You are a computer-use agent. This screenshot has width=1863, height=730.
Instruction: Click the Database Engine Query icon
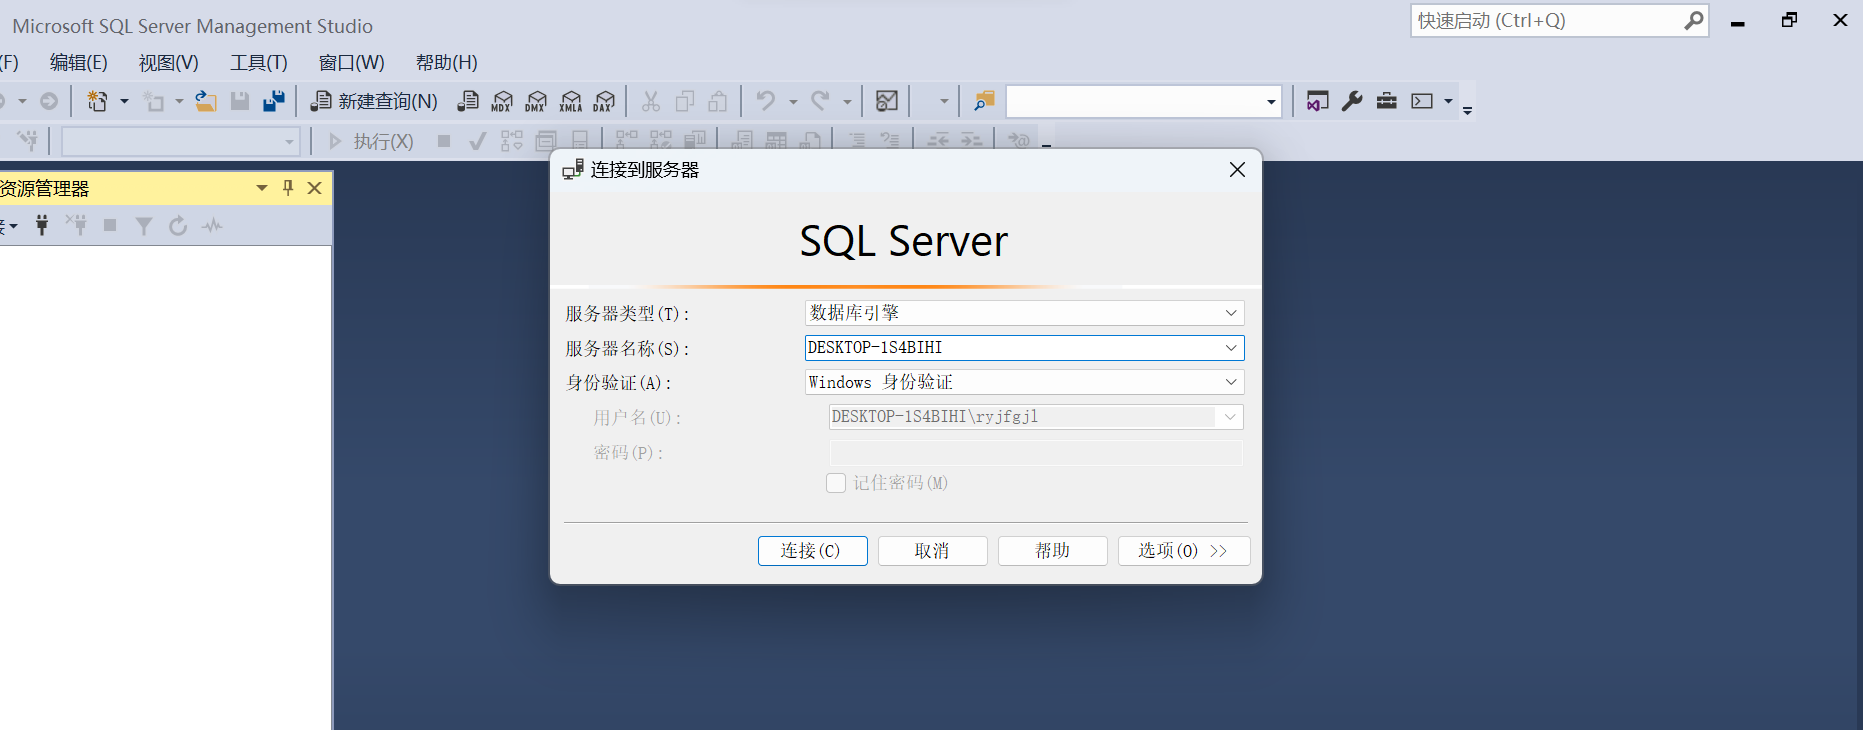[468, 101]
